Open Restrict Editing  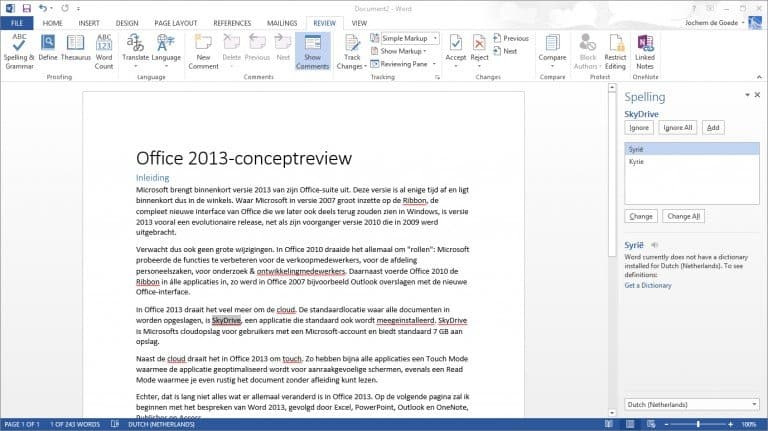coord(615,51)
